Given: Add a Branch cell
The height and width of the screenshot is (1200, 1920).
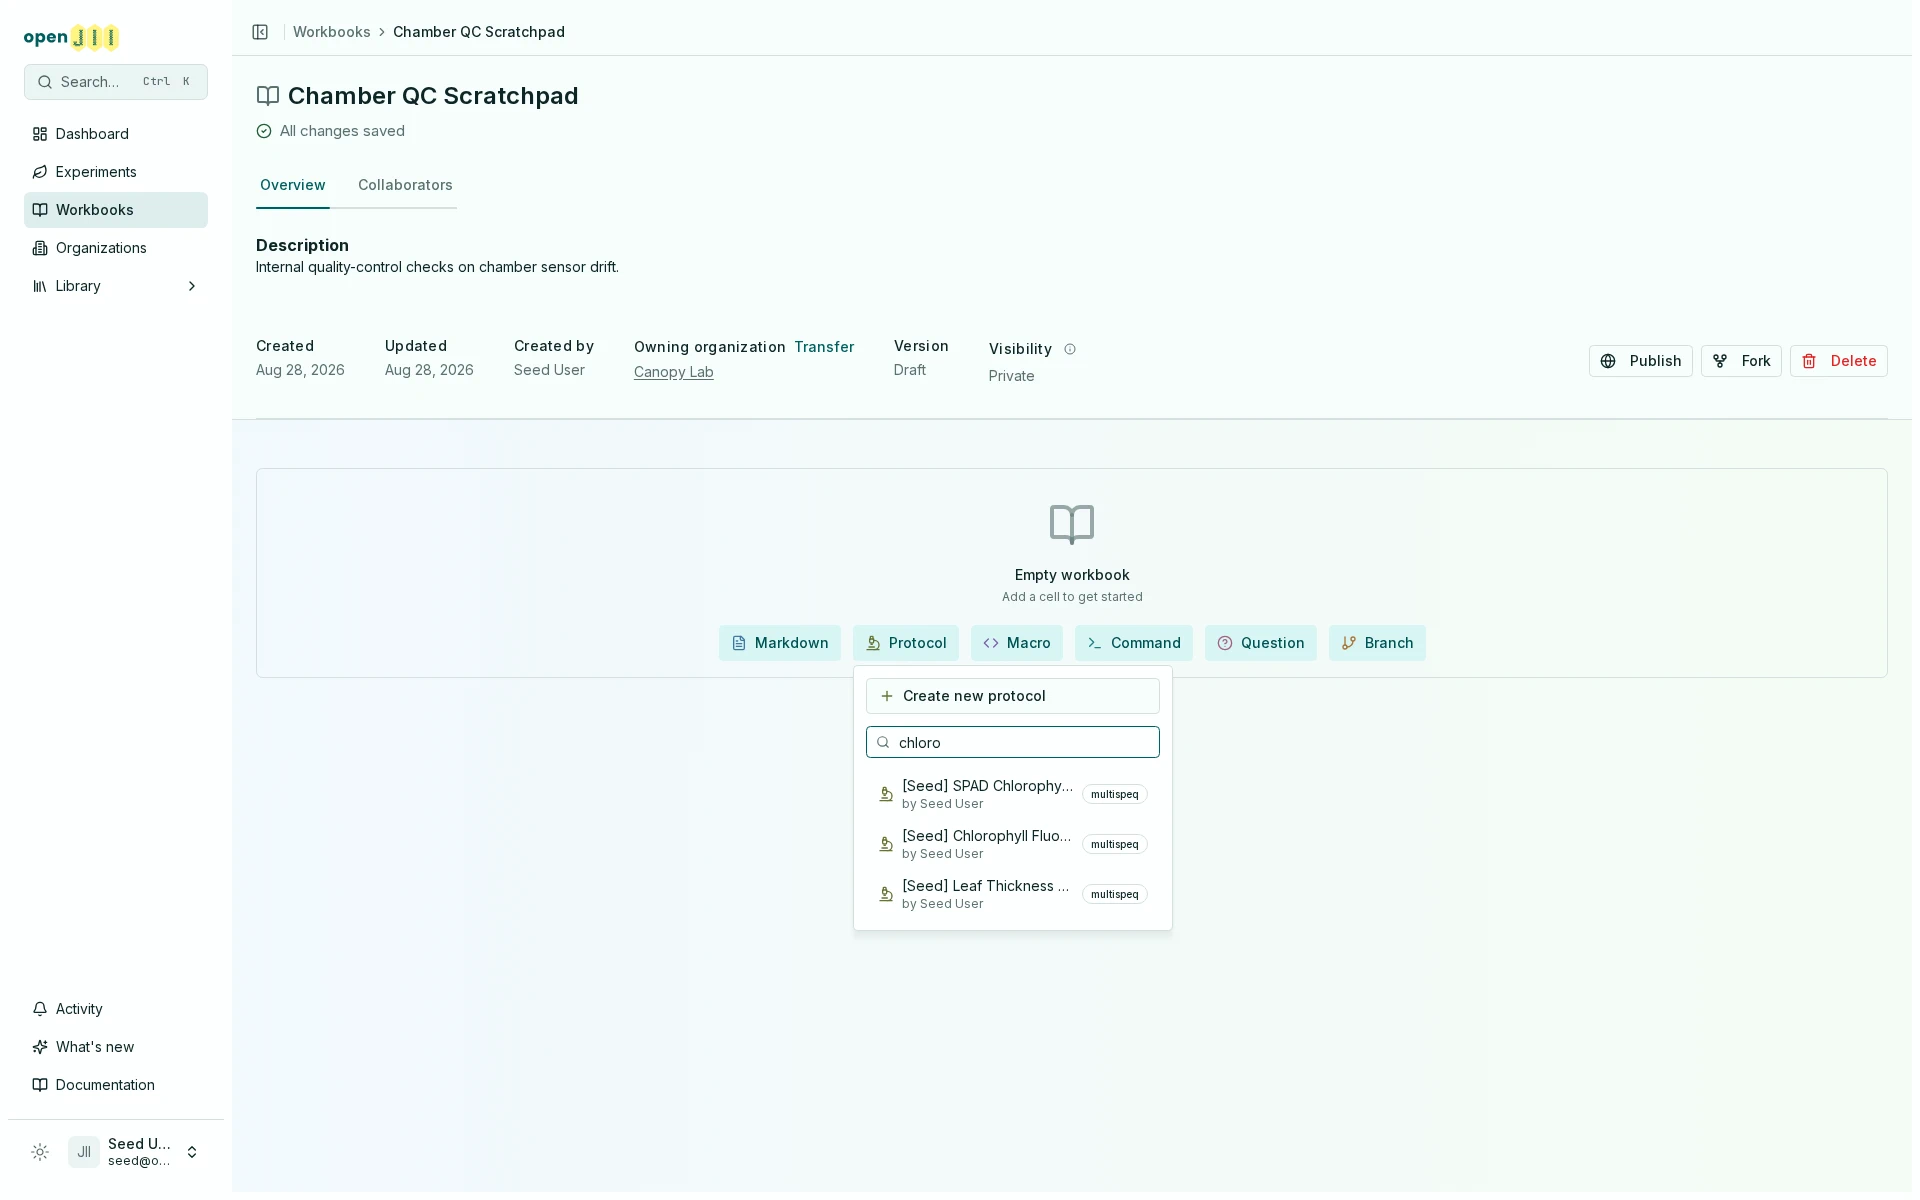Looking at the screenshot, I should coord(1377,643).
